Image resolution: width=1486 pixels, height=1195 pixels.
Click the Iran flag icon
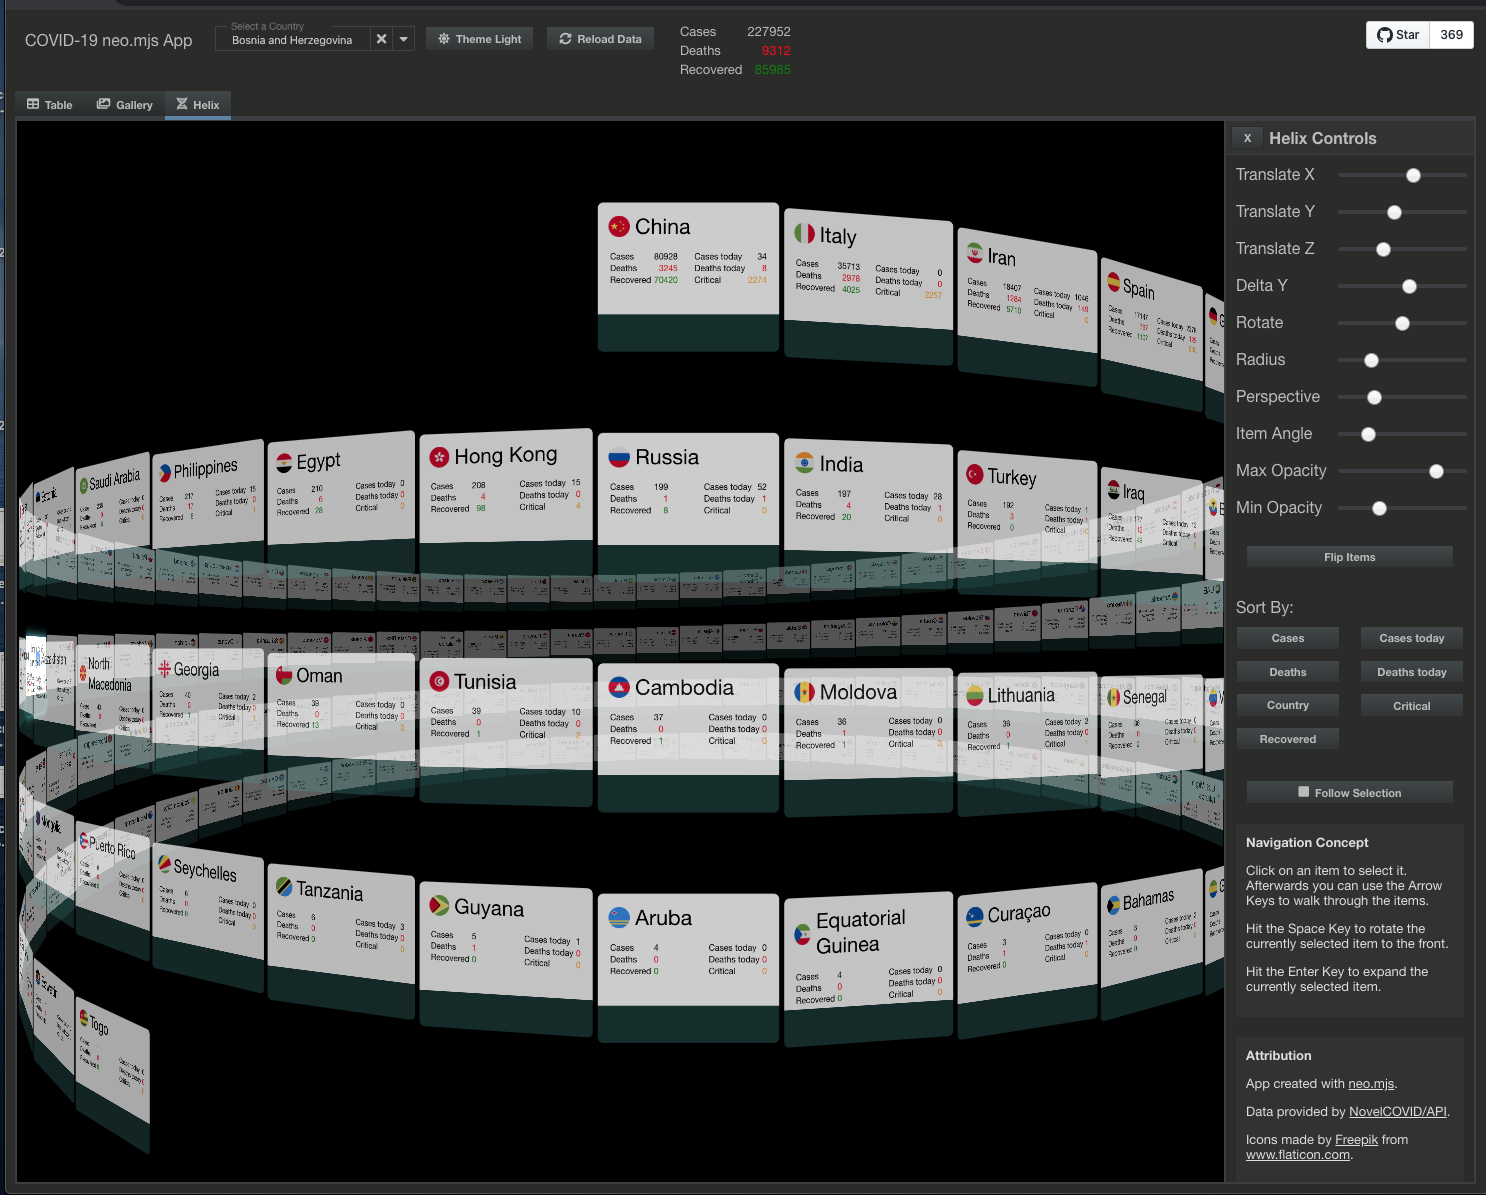pos(975,253)
